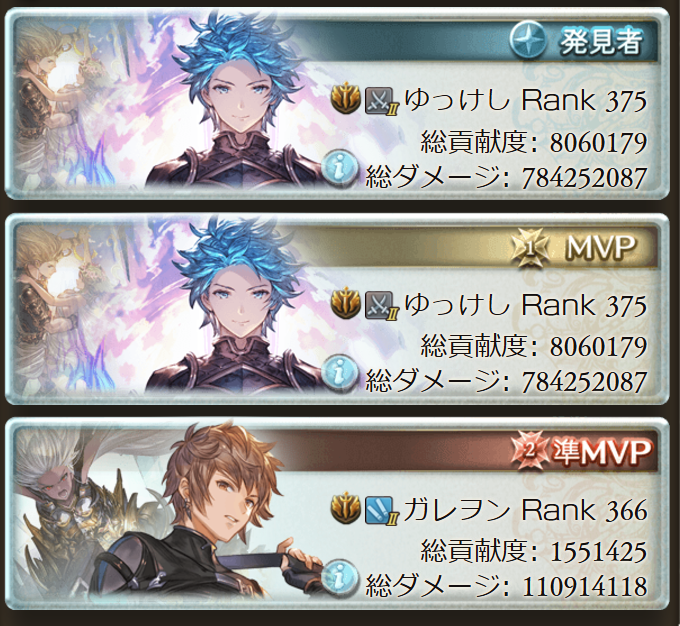
Task: Open info icon on discoverer card
Action: tap(340, 168)
